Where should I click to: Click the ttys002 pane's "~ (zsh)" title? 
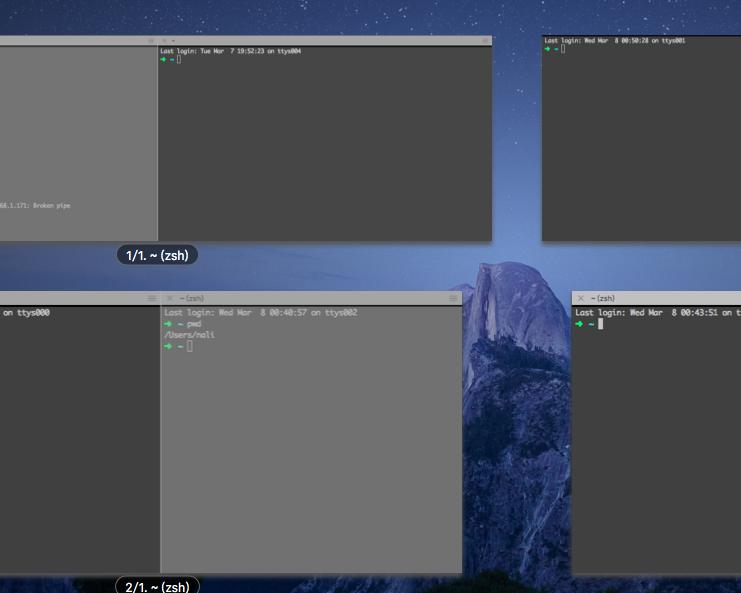coord(191,298)
